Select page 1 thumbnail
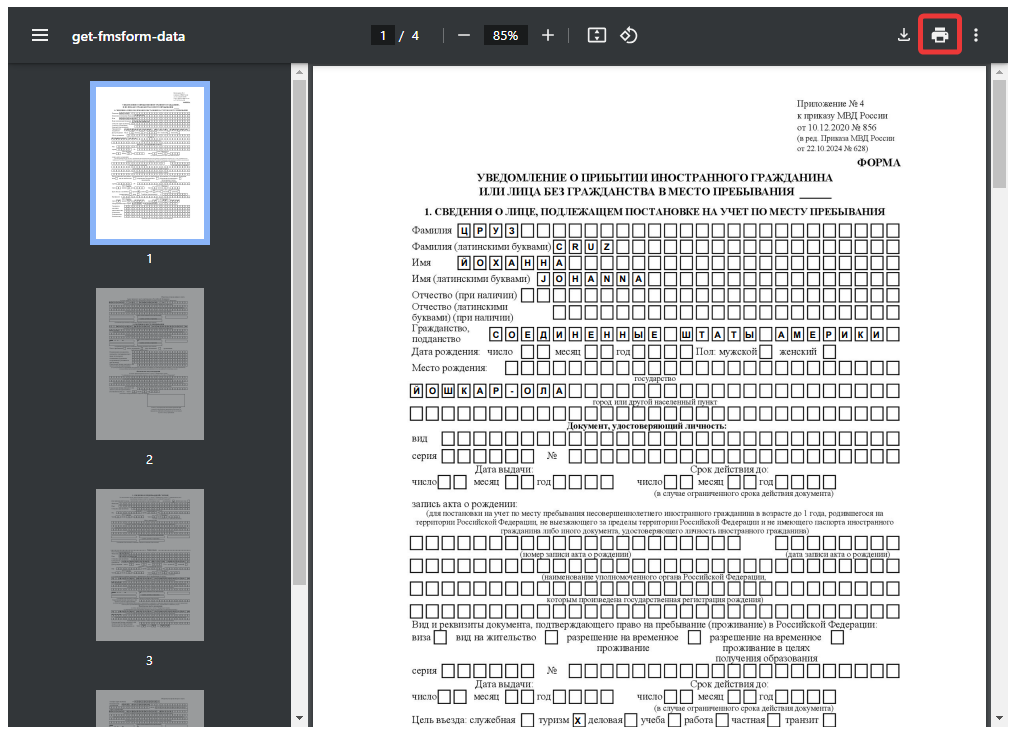Screen dimensions: 1016x737 150,163
